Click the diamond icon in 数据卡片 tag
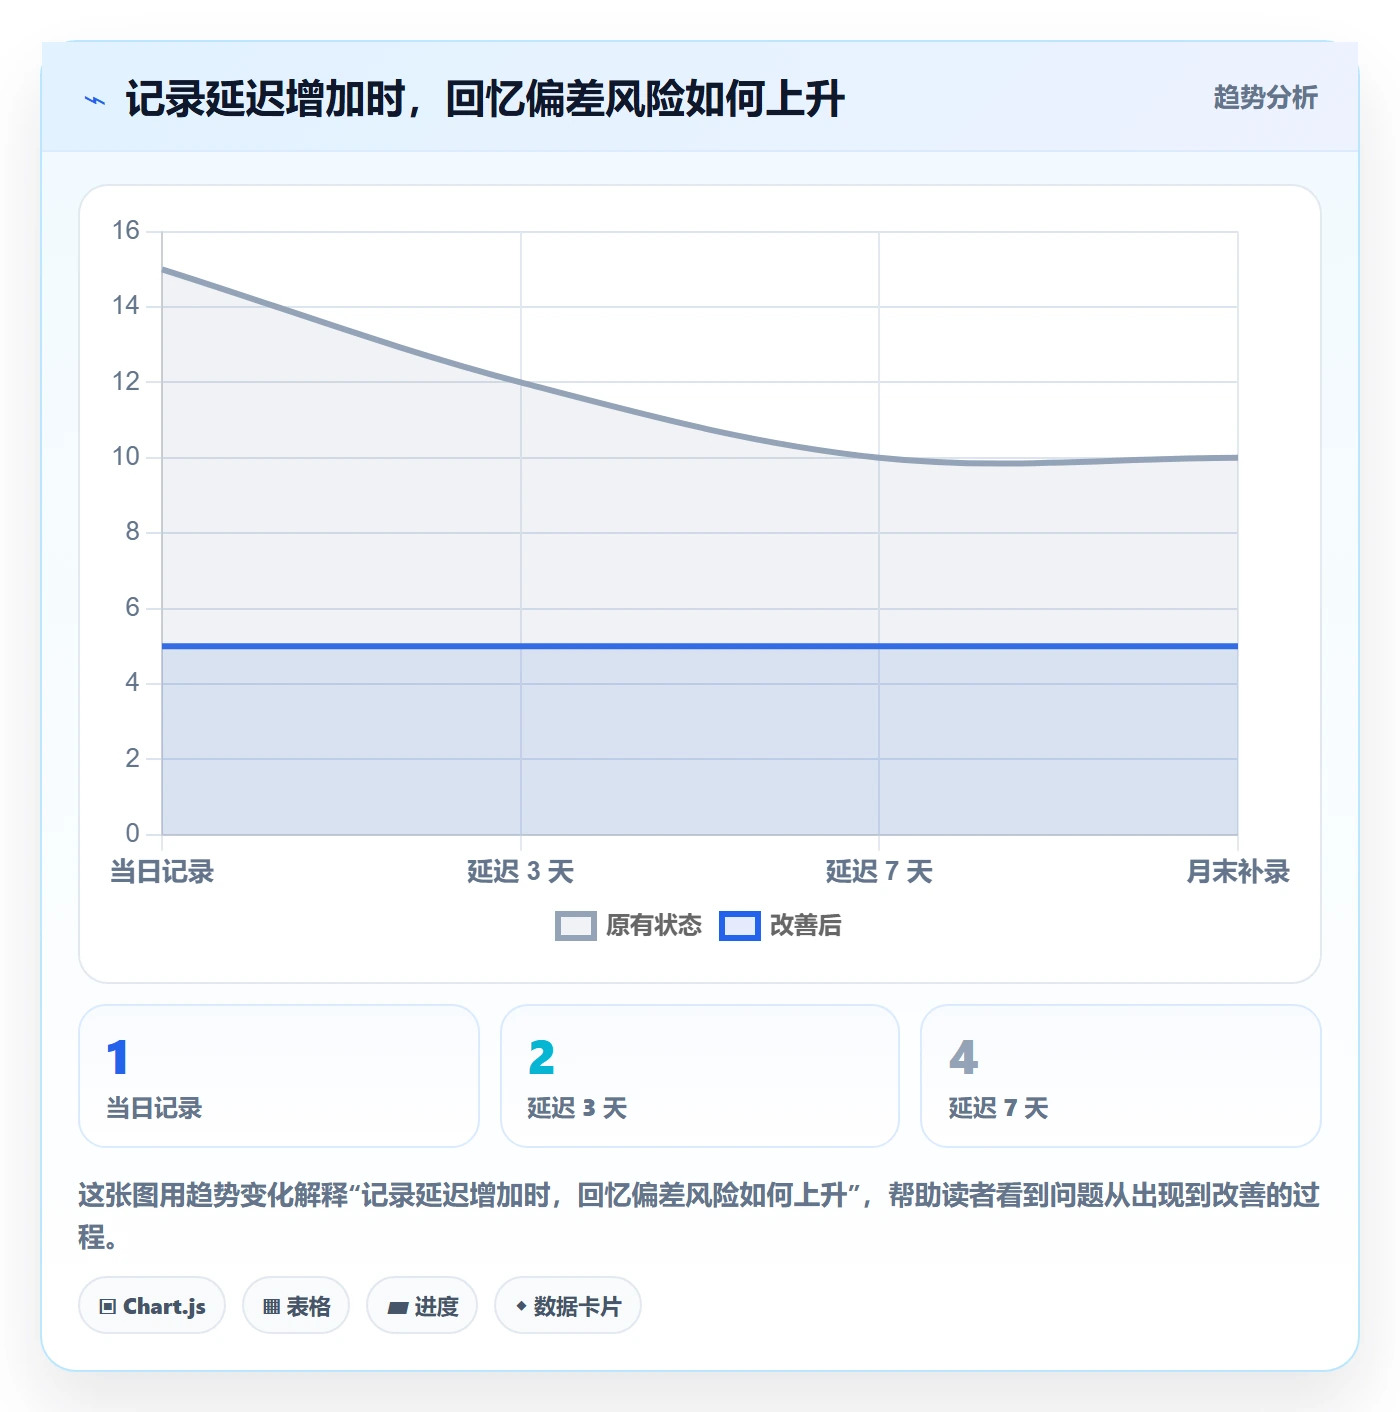1400x1412 pixels. (521, 1306)
